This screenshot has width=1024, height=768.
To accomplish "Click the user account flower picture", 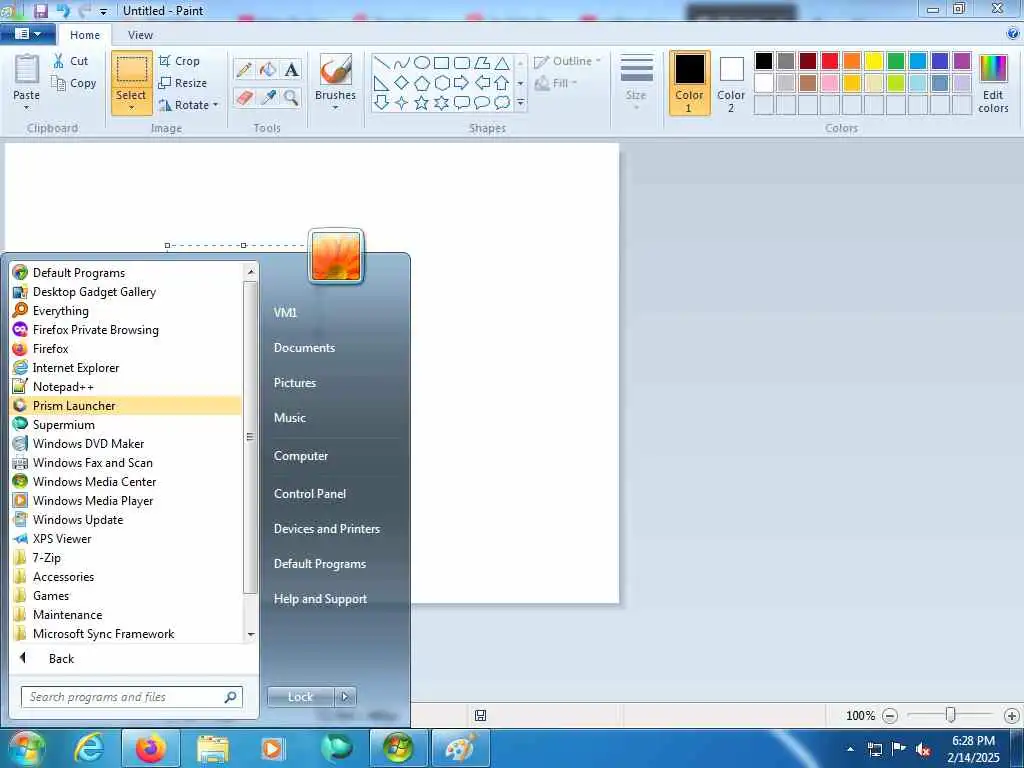I will [x=336, y=257].
